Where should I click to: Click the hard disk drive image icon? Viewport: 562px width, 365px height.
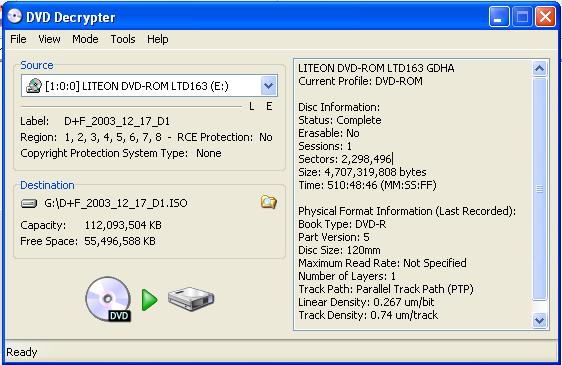[191, 299]
